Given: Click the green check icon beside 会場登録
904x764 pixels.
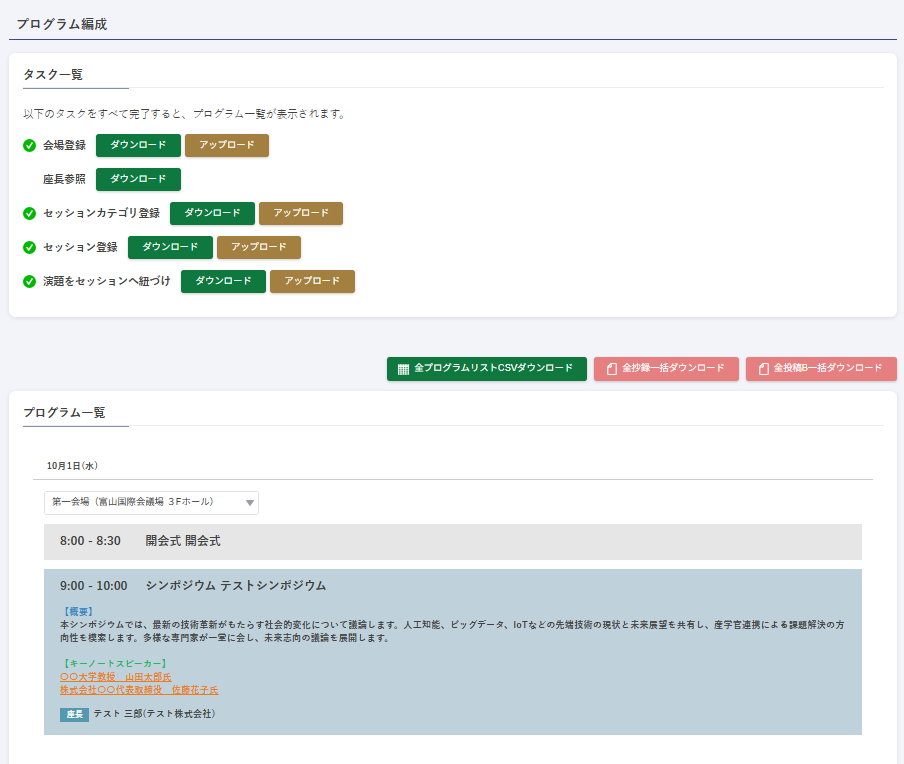Looking at the screenshot, I should (30, 146).
